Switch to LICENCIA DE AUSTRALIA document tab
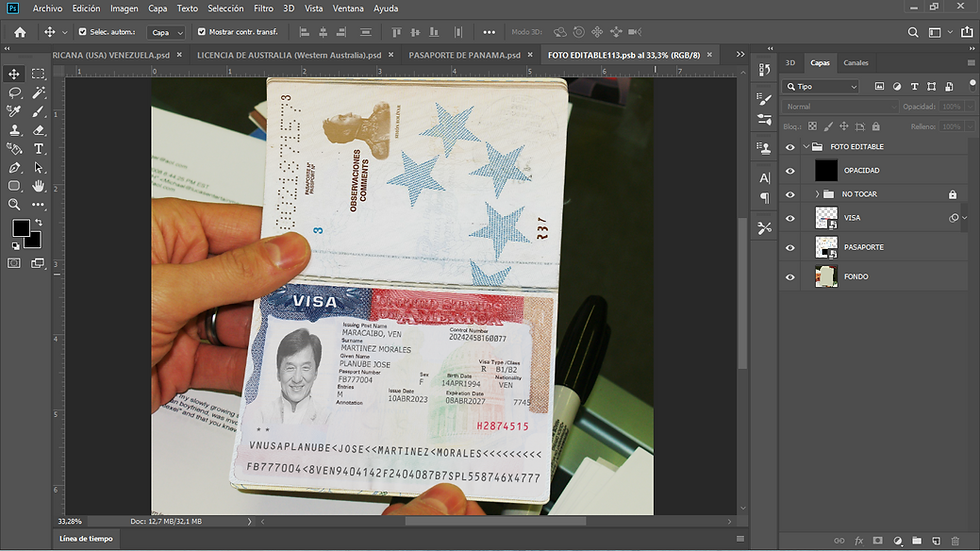The height and width of the screenshot is (551, 980). 289,55
